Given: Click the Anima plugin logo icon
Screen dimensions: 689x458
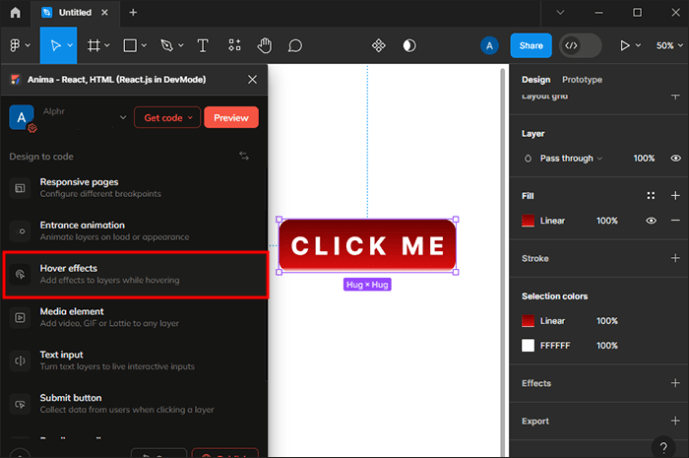Looking at the screenshot, I should [15, 80].
